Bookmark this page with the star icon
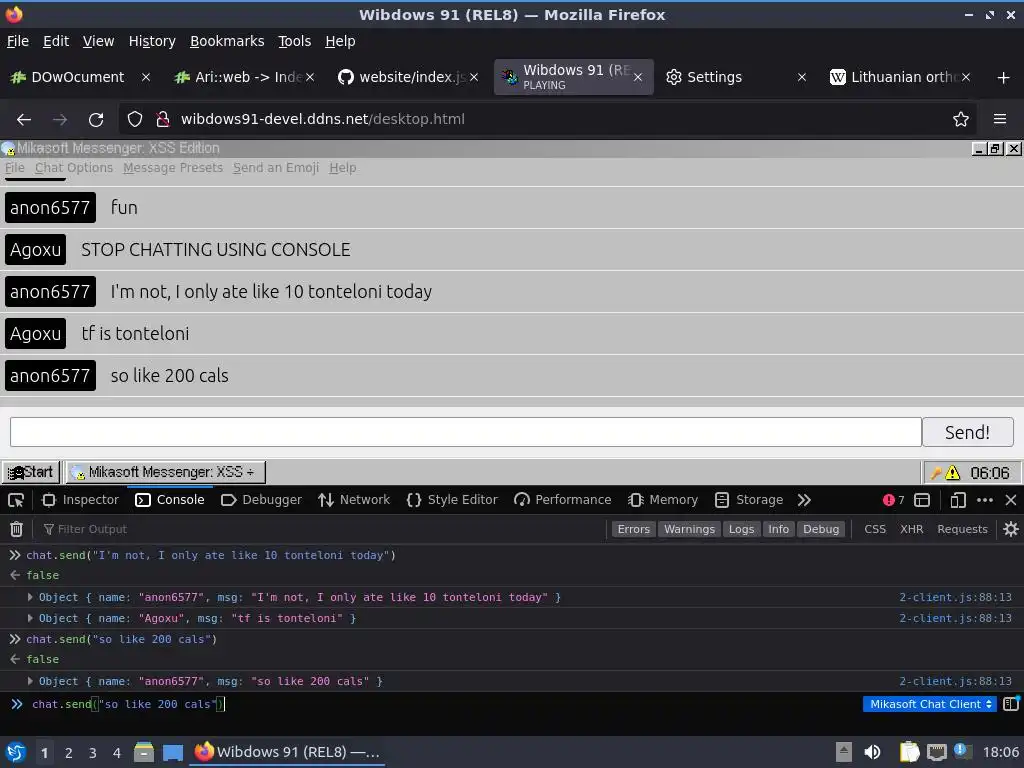1024x768 pixels. pyautogui.click(x=960, y=120)
